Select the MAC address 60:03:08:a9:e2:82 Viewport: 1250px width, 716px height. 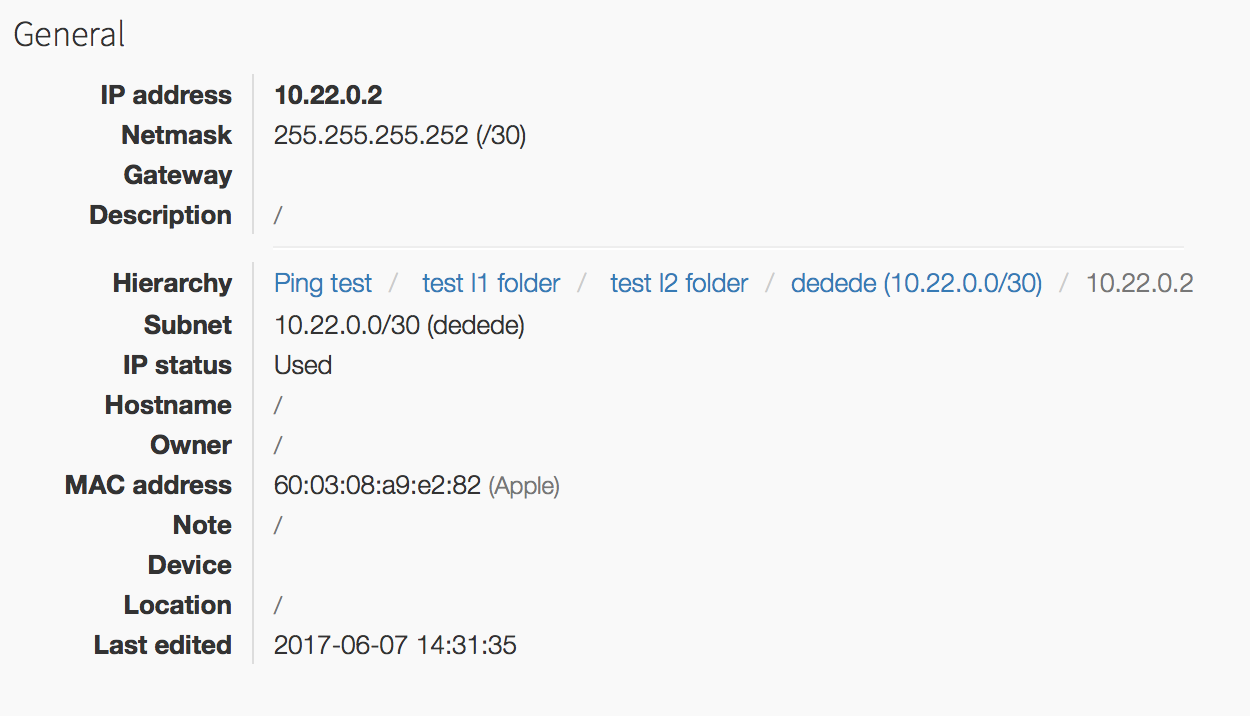click(377, 484)
